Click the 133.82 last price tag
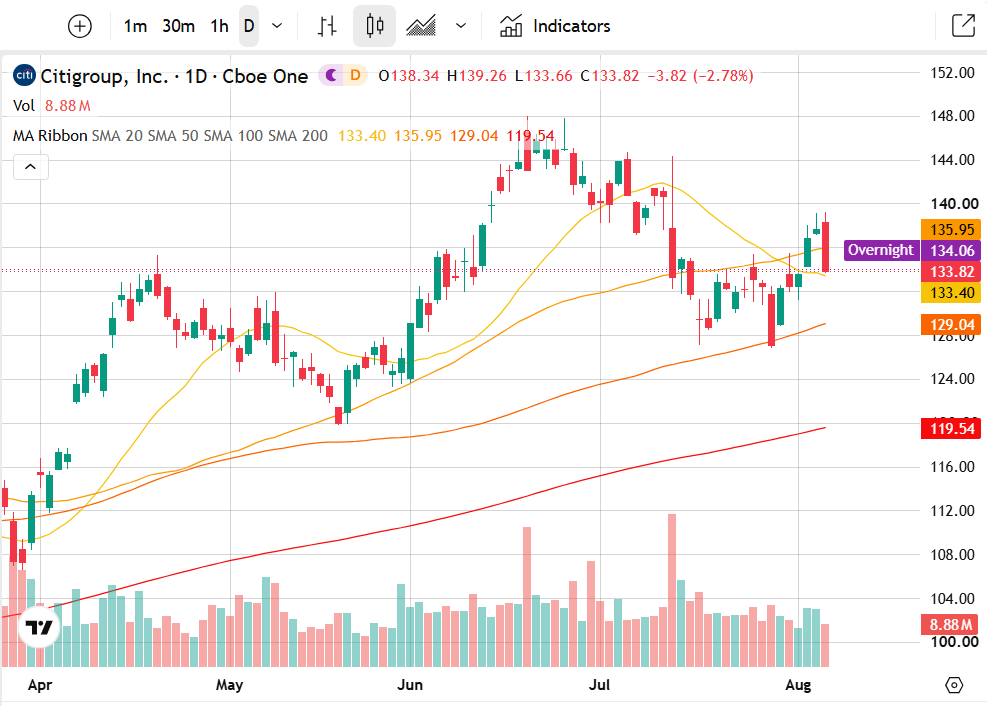This screenshot has height=706, width=991. pyautogui.click(x=951, y=272)
